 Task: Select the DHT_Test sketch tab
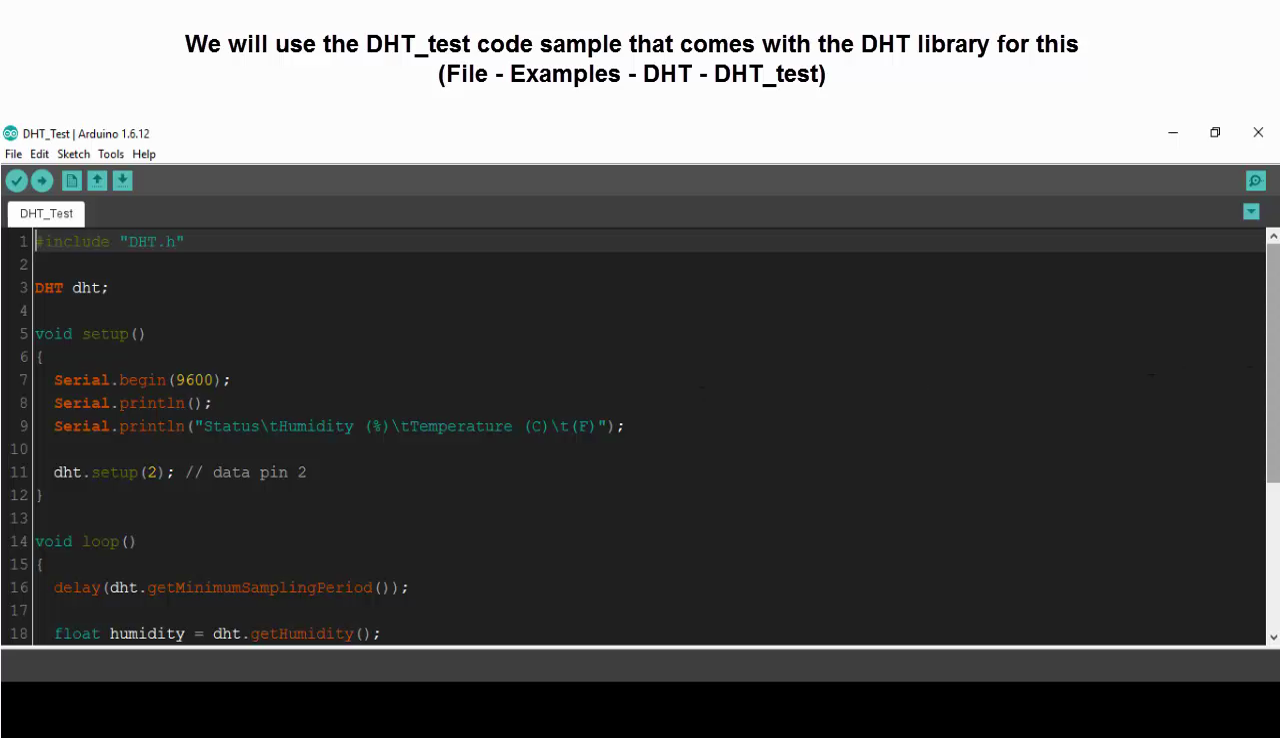coord(46,213)
